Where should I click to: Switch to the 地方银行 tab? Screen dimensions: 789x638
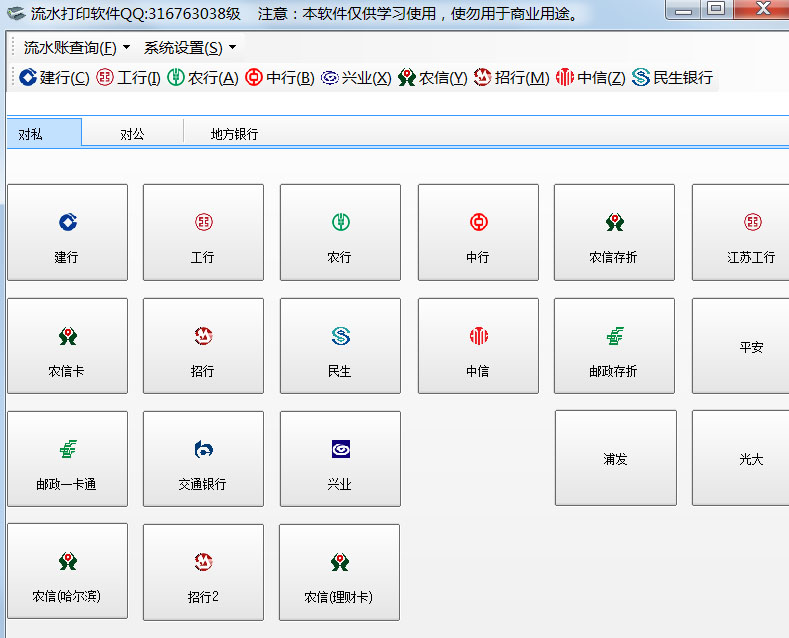point(234,134)
